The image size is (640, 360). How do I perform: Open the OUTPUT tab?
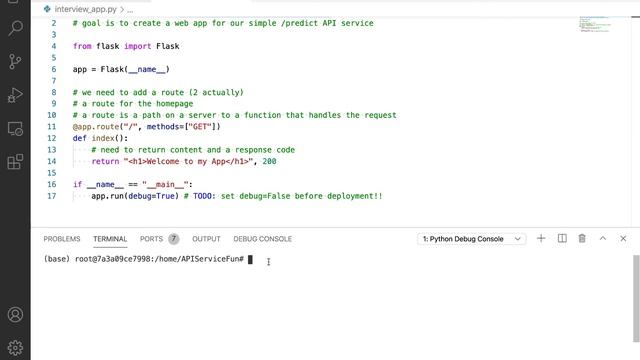[x=206, y=239]
